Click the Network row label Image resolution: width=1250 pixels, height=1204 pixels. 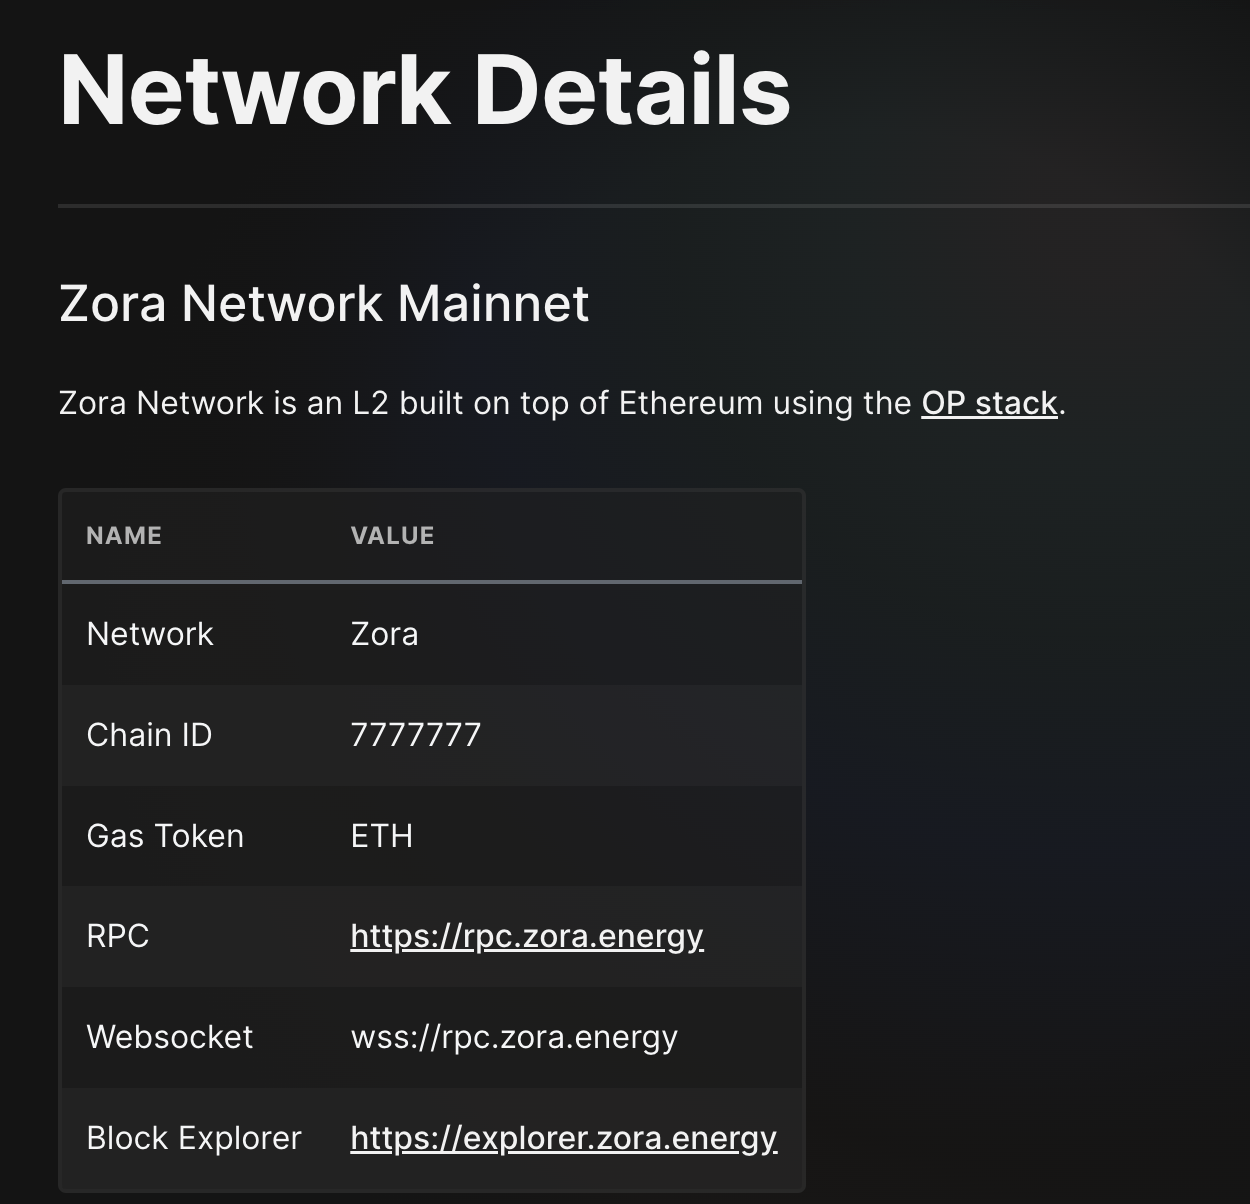click(149, 634)
